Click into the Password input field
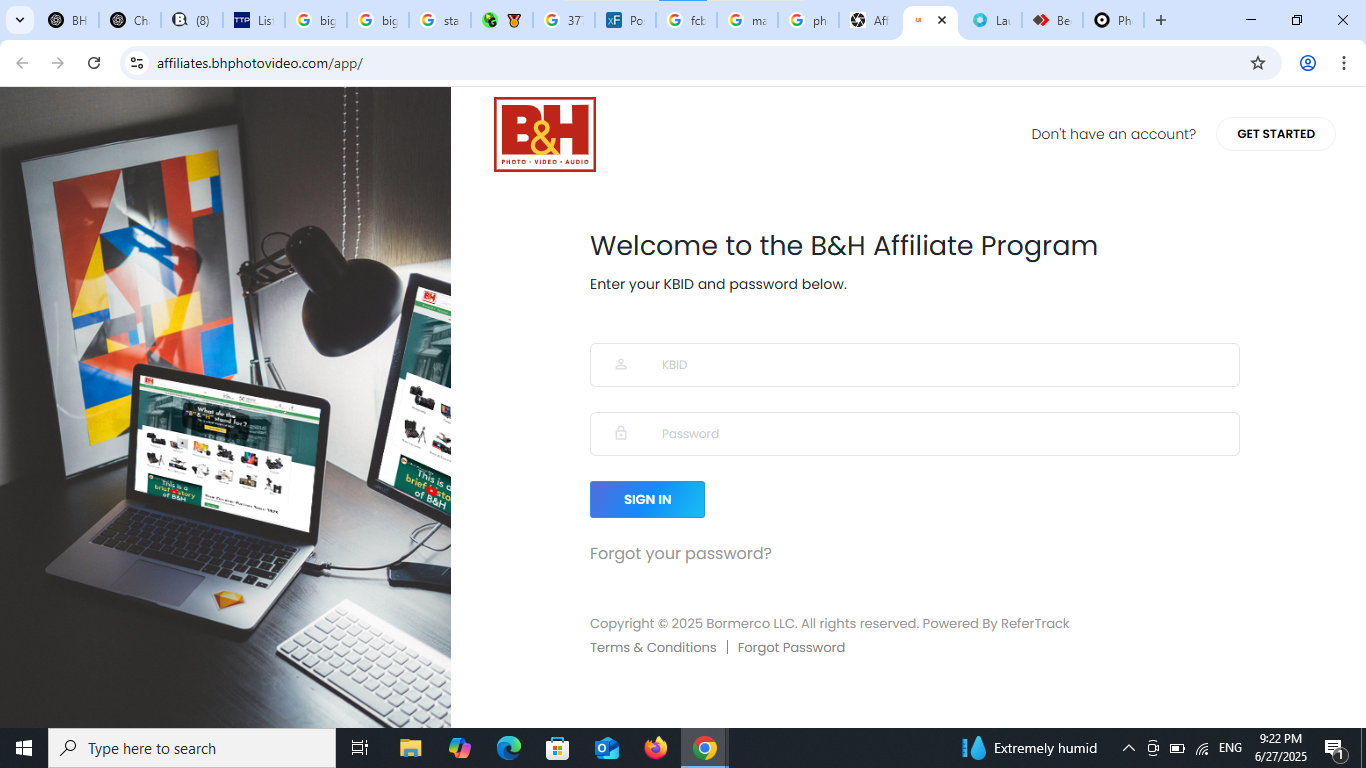The image size is (1366, 768). [915, 434]
